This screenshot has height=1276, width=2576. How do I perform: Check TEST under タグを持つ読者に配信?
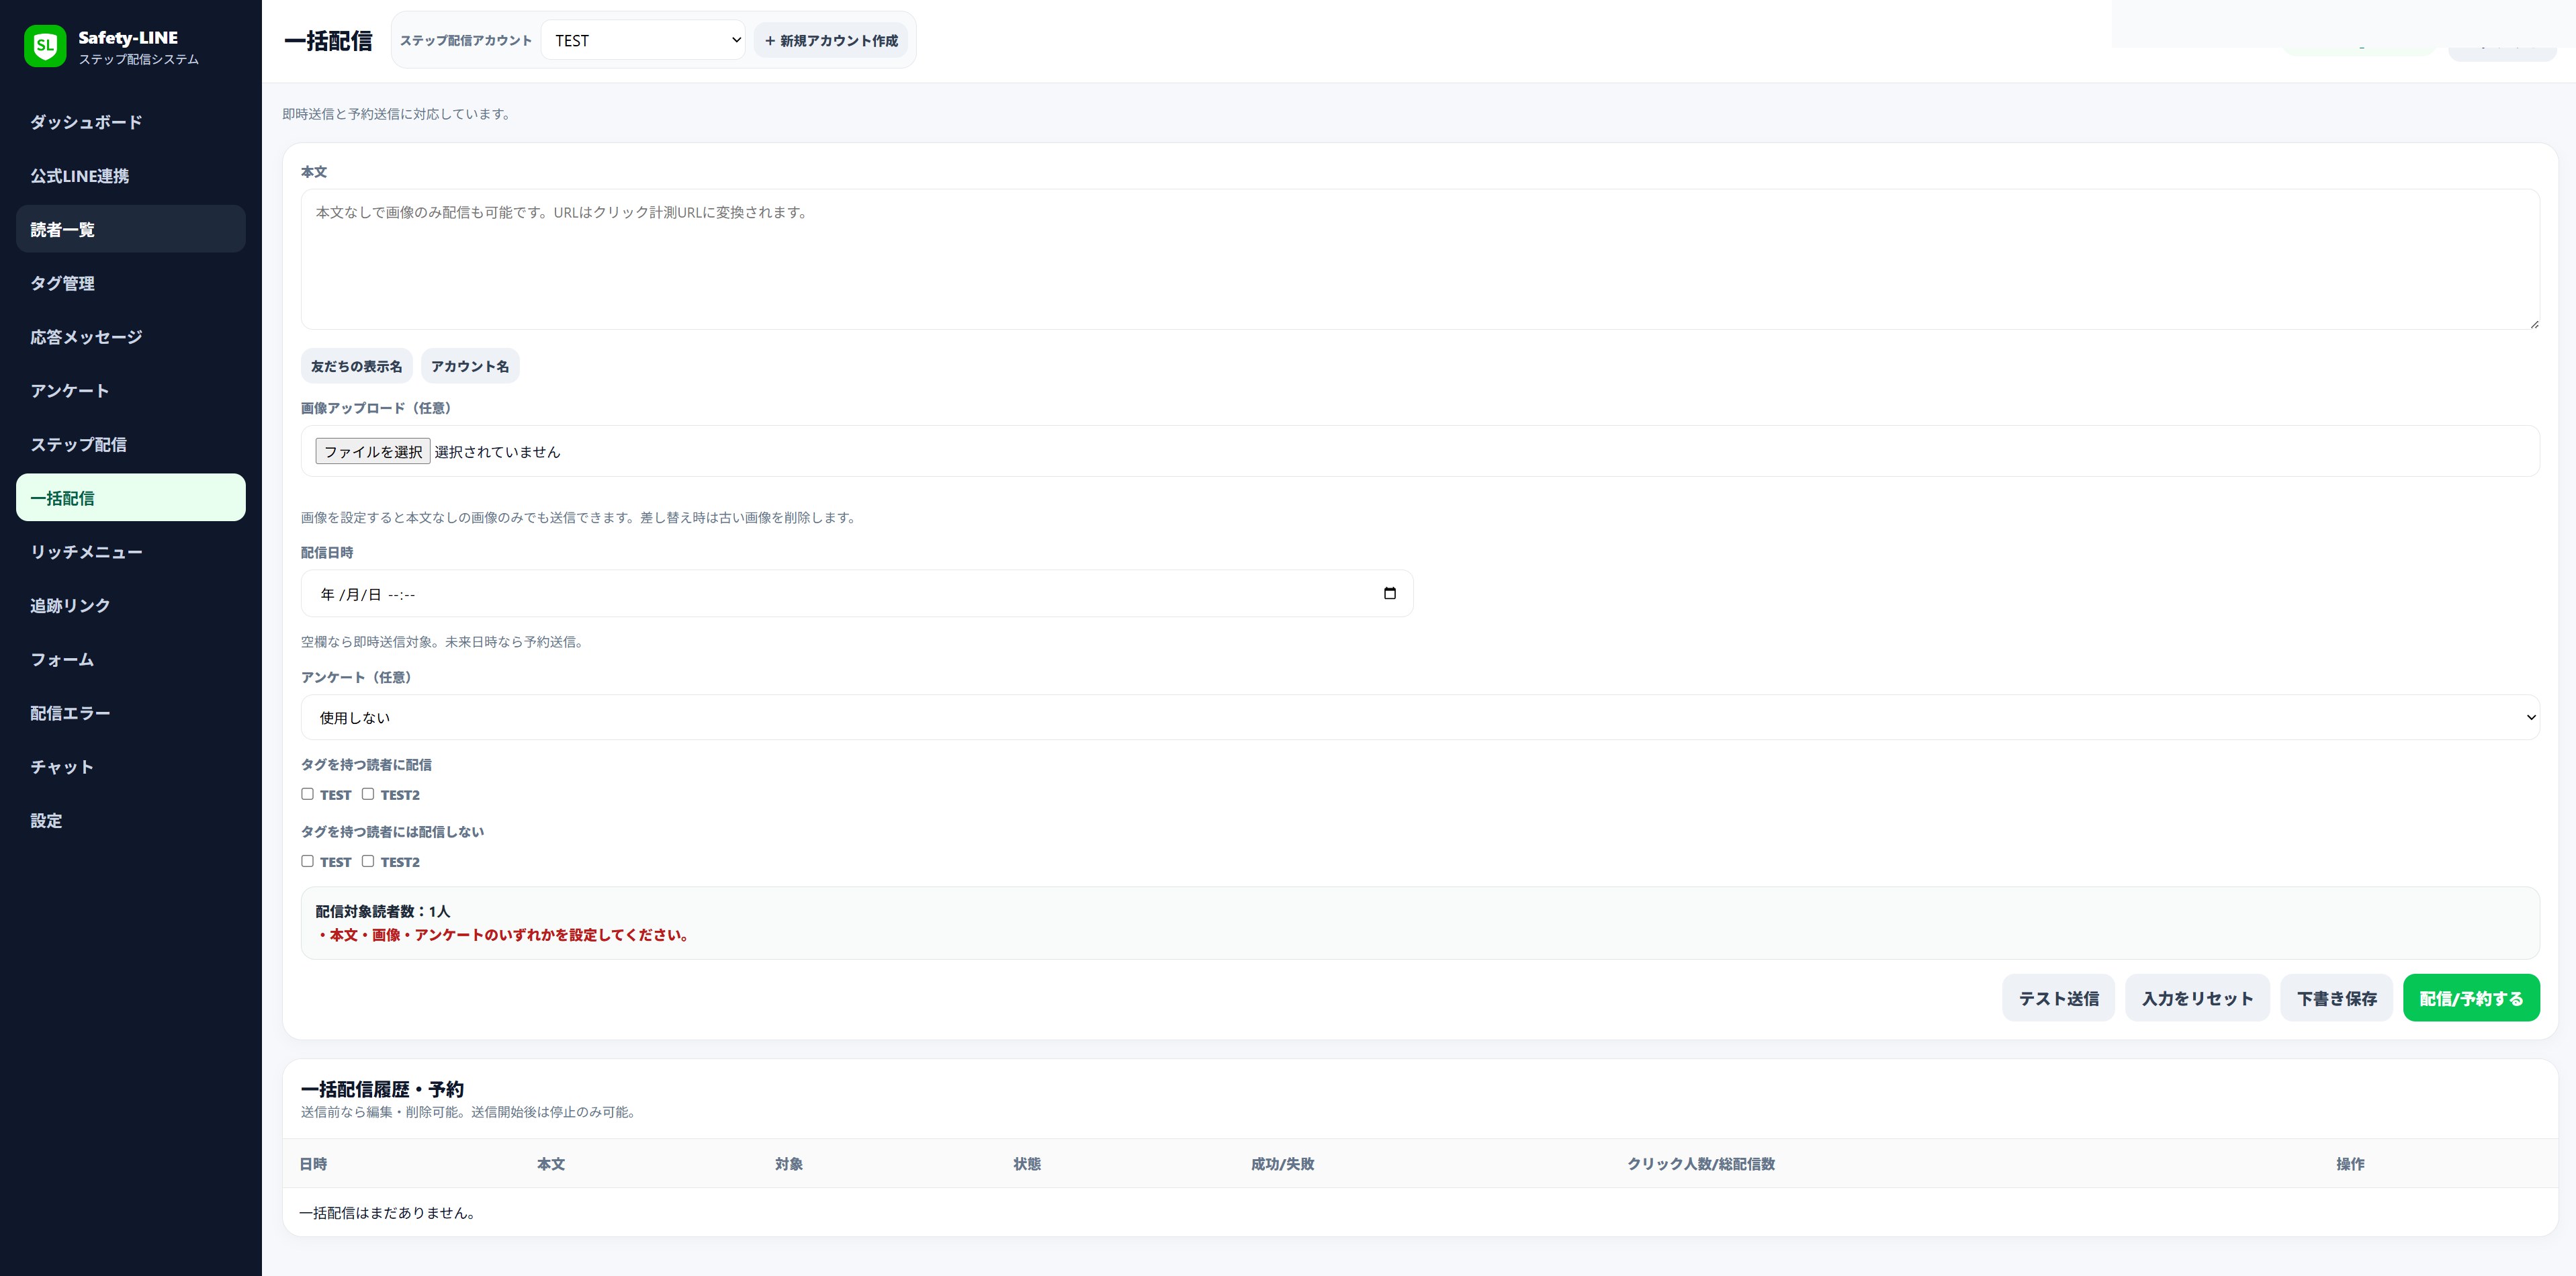[308, 794]
